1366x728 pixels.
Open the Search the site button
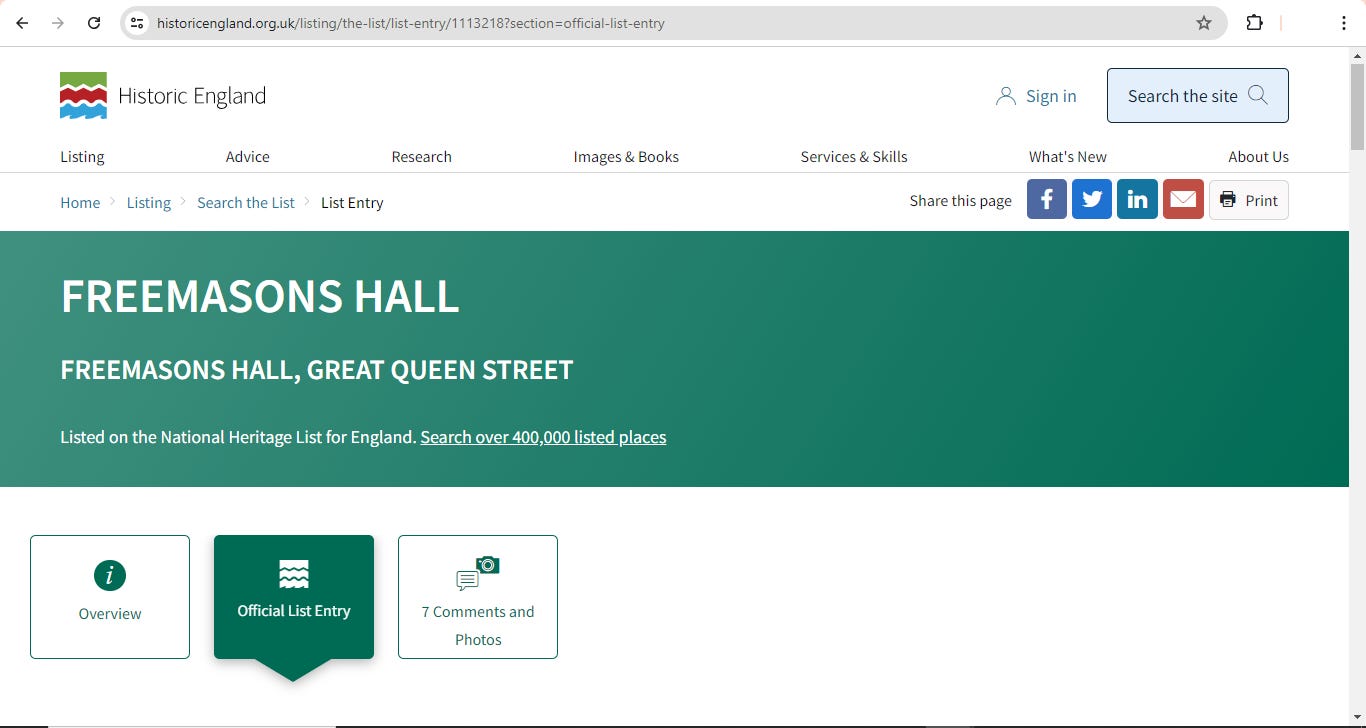tap(1197, 96)
